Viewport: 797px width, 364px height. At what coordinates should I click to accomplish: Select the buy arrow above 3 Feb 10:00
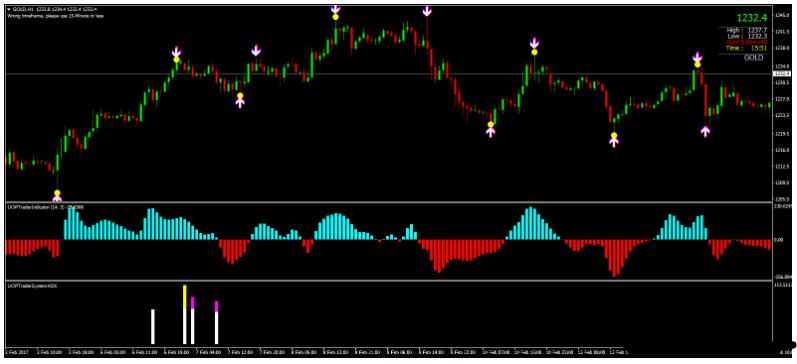pyautogui.click(x=57, y=198)
